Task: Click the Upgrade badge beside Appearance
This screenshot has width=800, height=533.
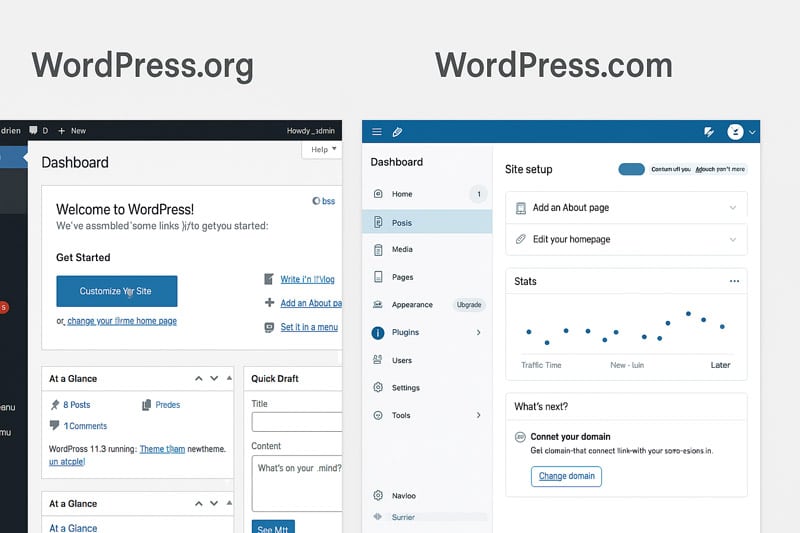Action: point(469,304)
